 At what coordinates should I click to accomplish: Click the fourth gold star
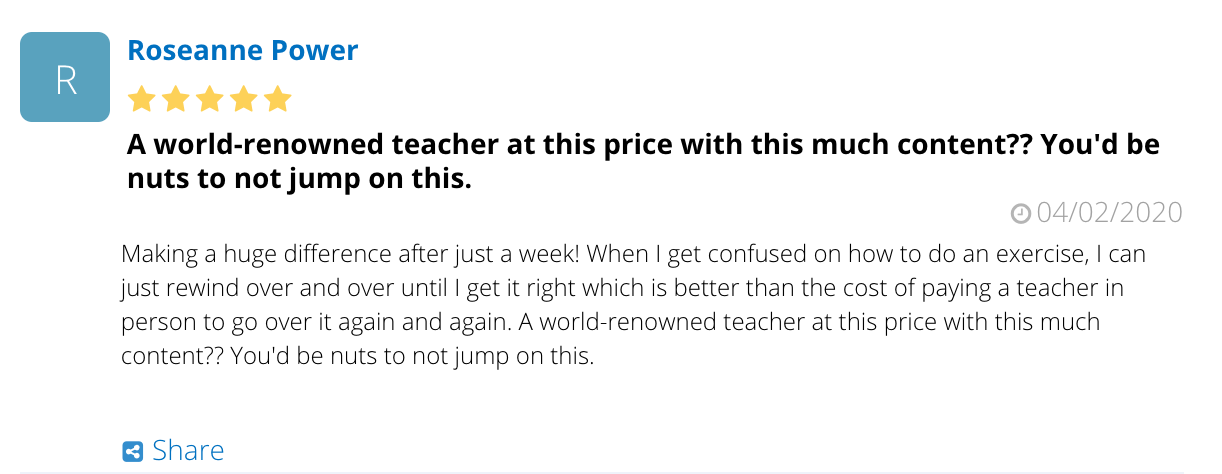[x=244, y=99]
